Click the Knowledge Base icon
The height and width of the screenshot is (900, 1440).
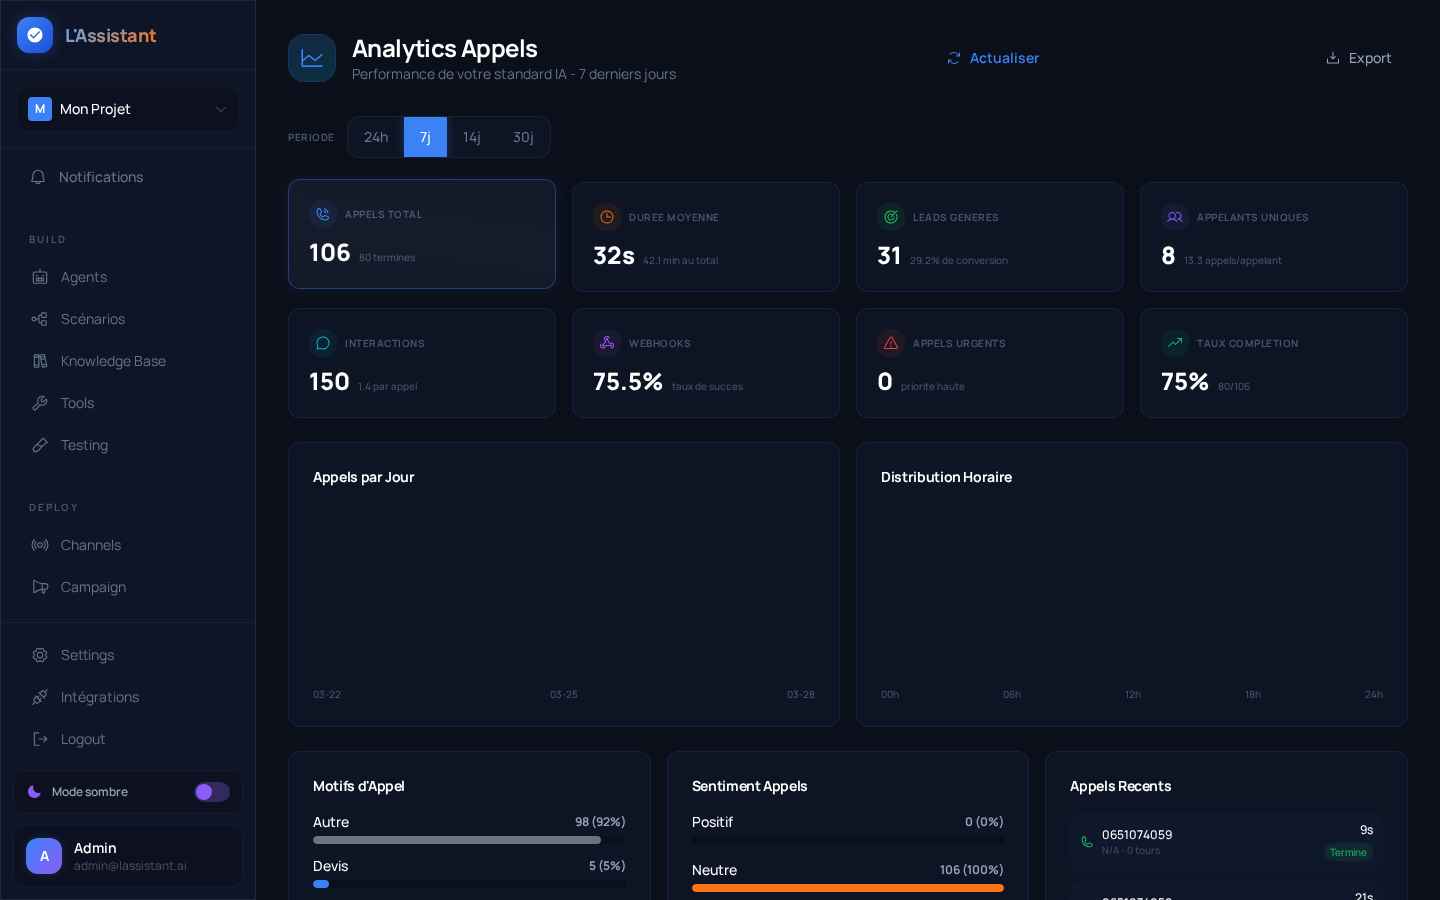40,361
